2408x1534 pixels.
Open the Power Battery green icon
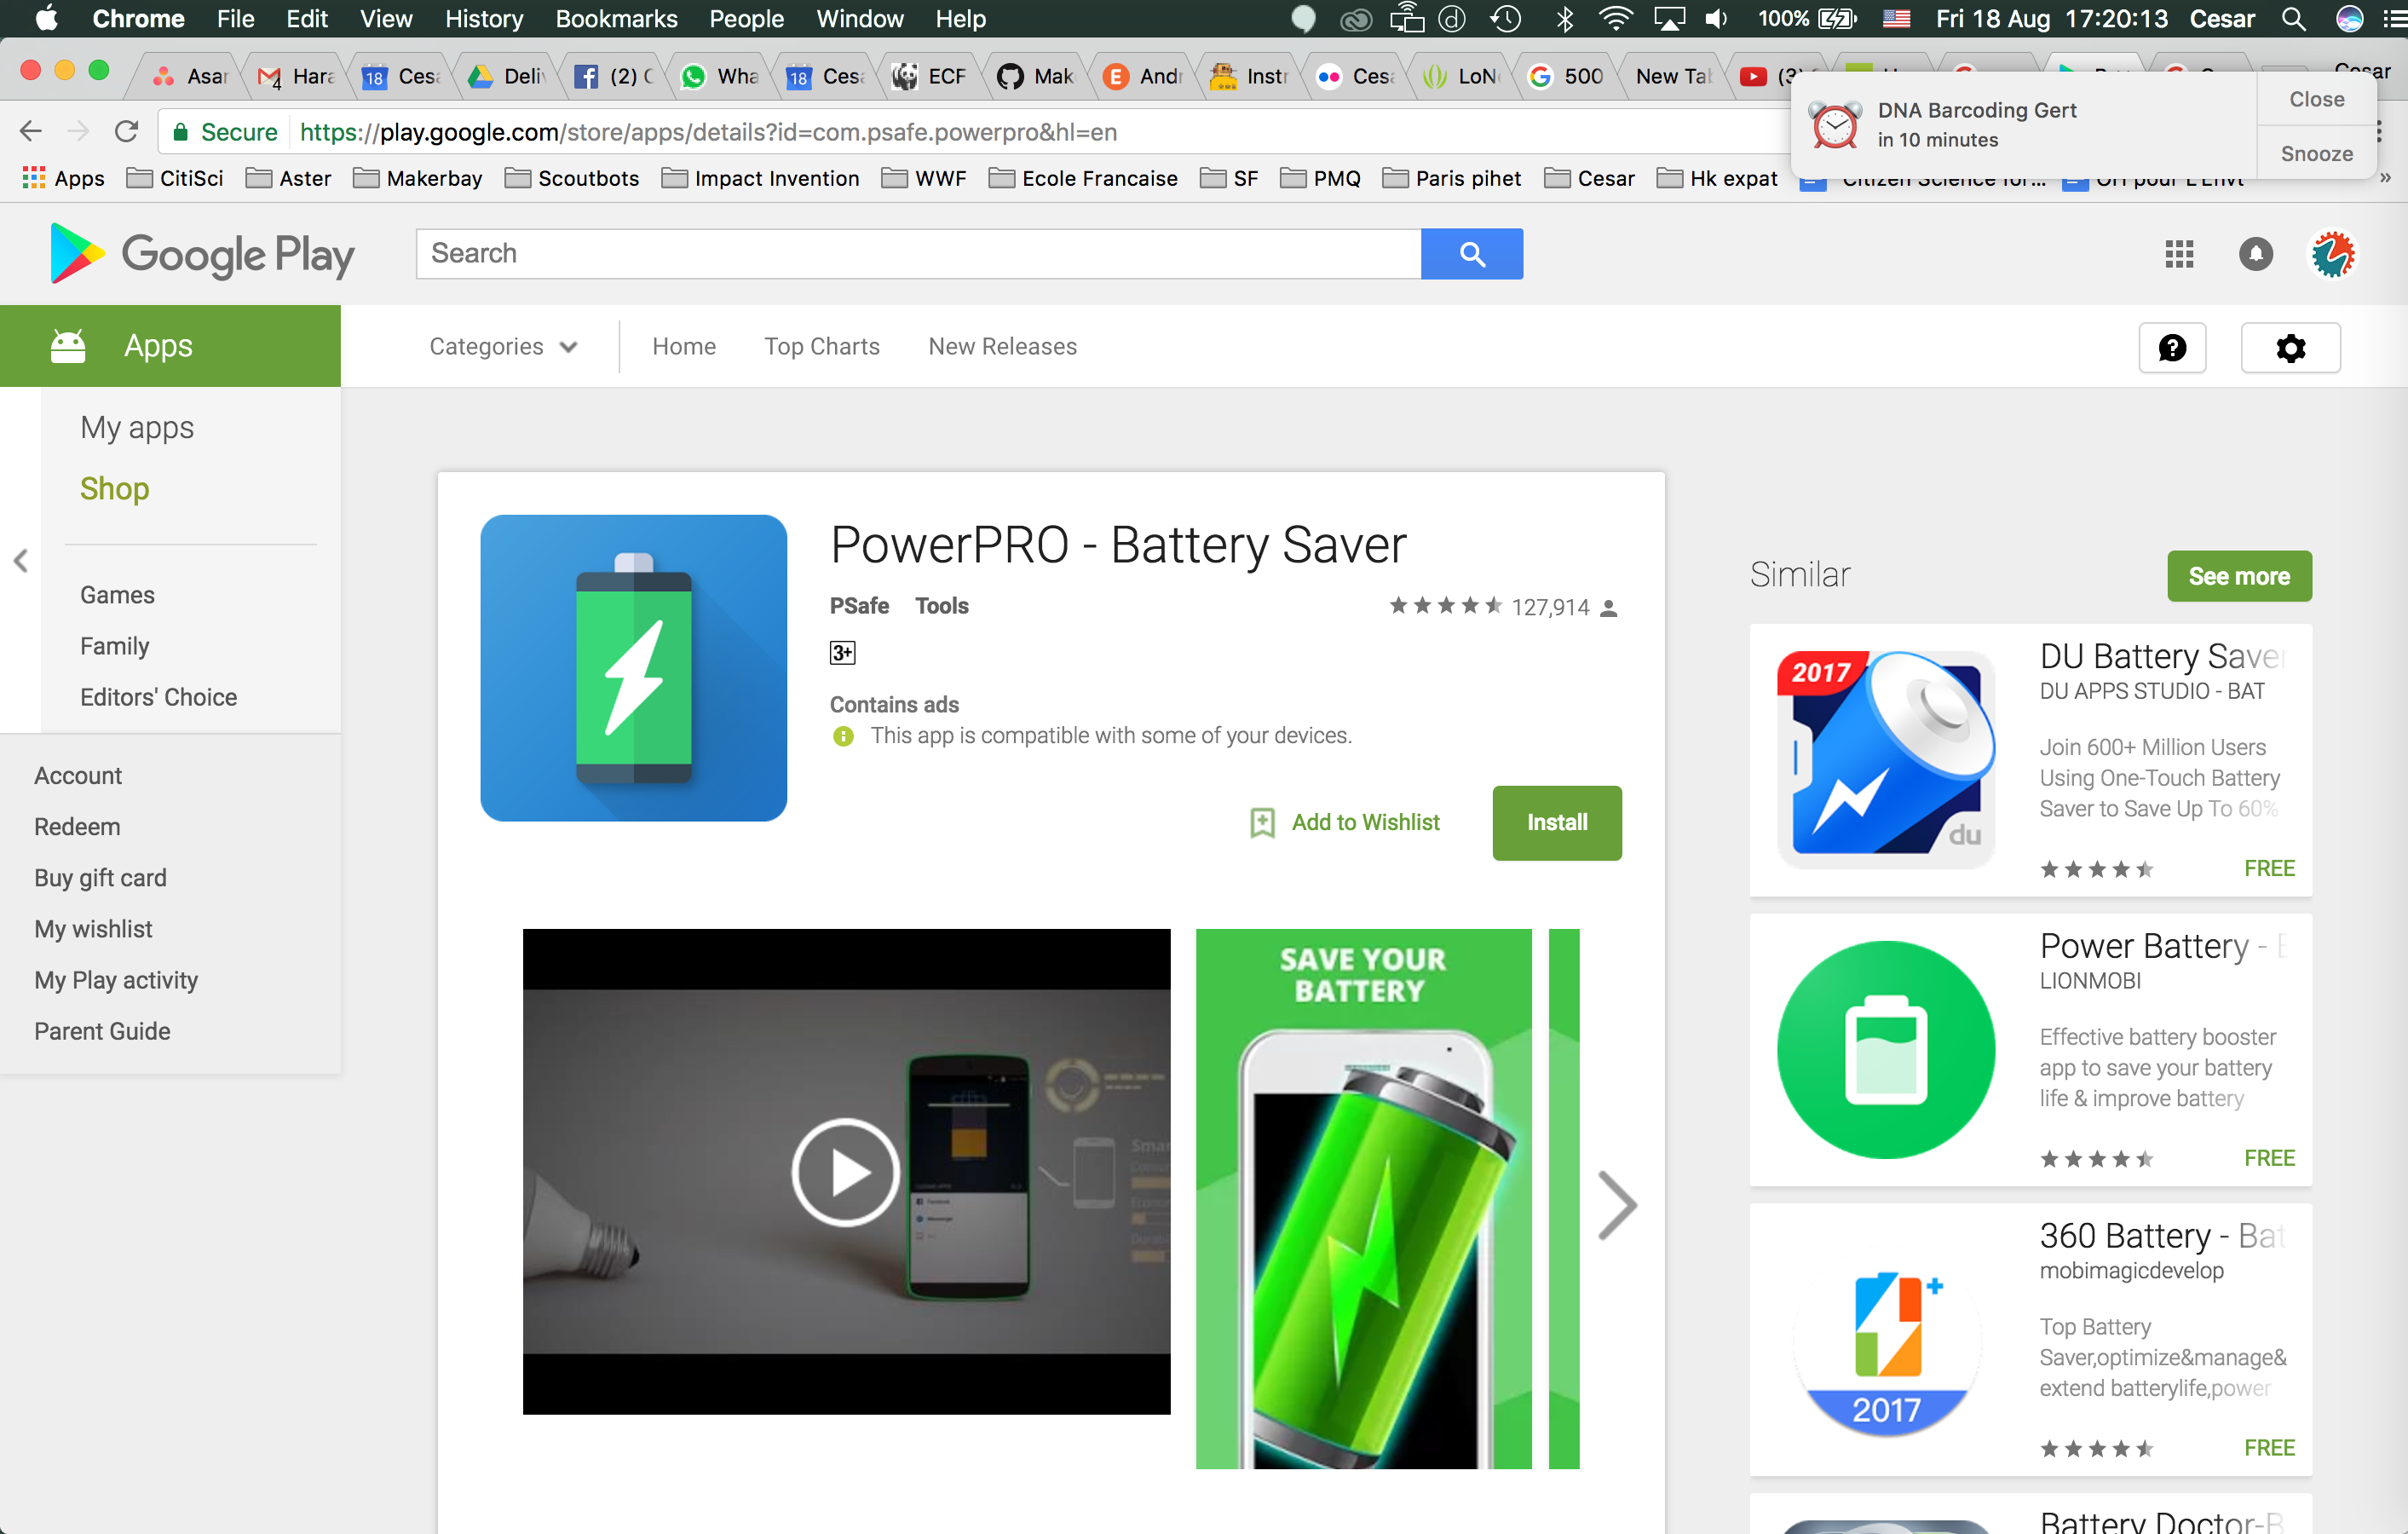click(1886, 1050)
